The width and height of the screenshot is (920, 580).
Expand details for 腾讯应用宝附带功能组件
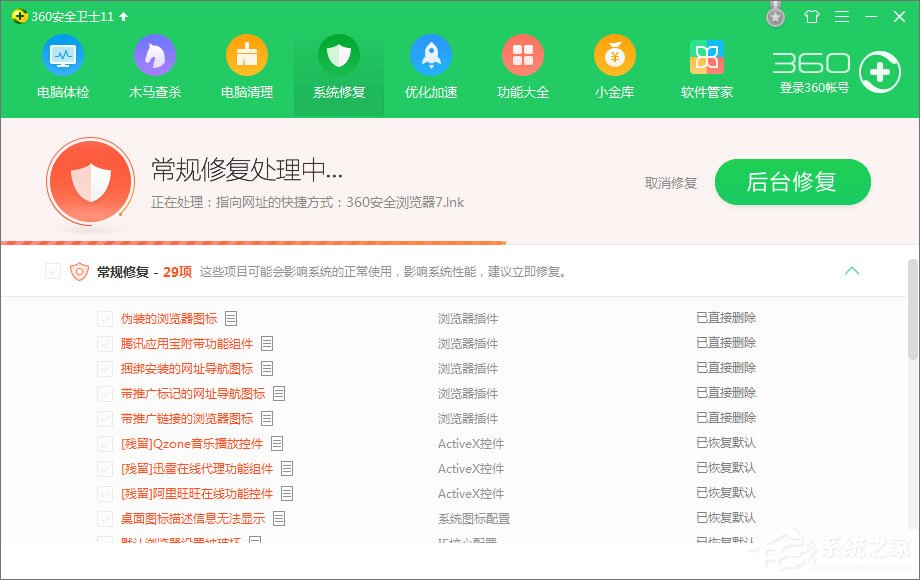[267, 343]
